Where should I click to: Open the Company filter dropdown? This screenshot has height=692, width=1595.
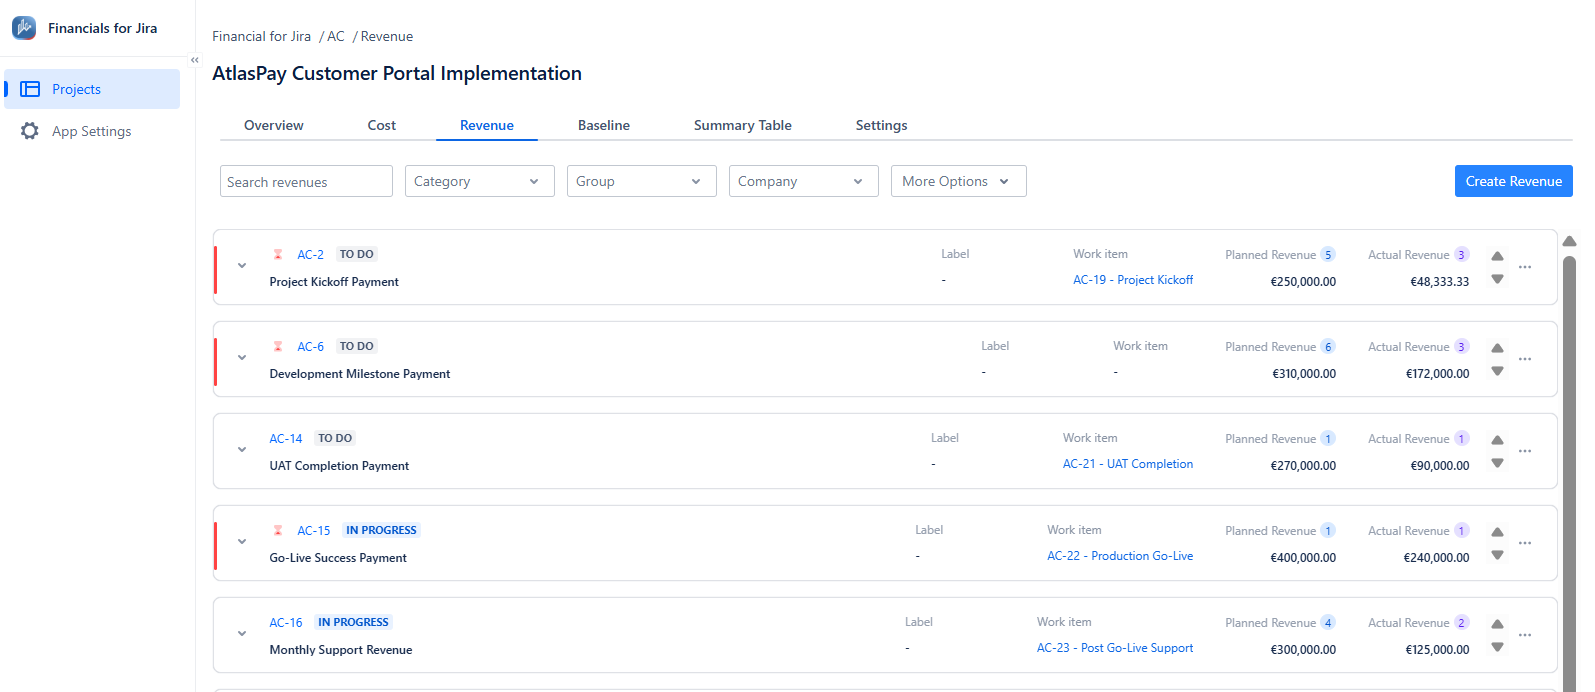click(804, 181)
